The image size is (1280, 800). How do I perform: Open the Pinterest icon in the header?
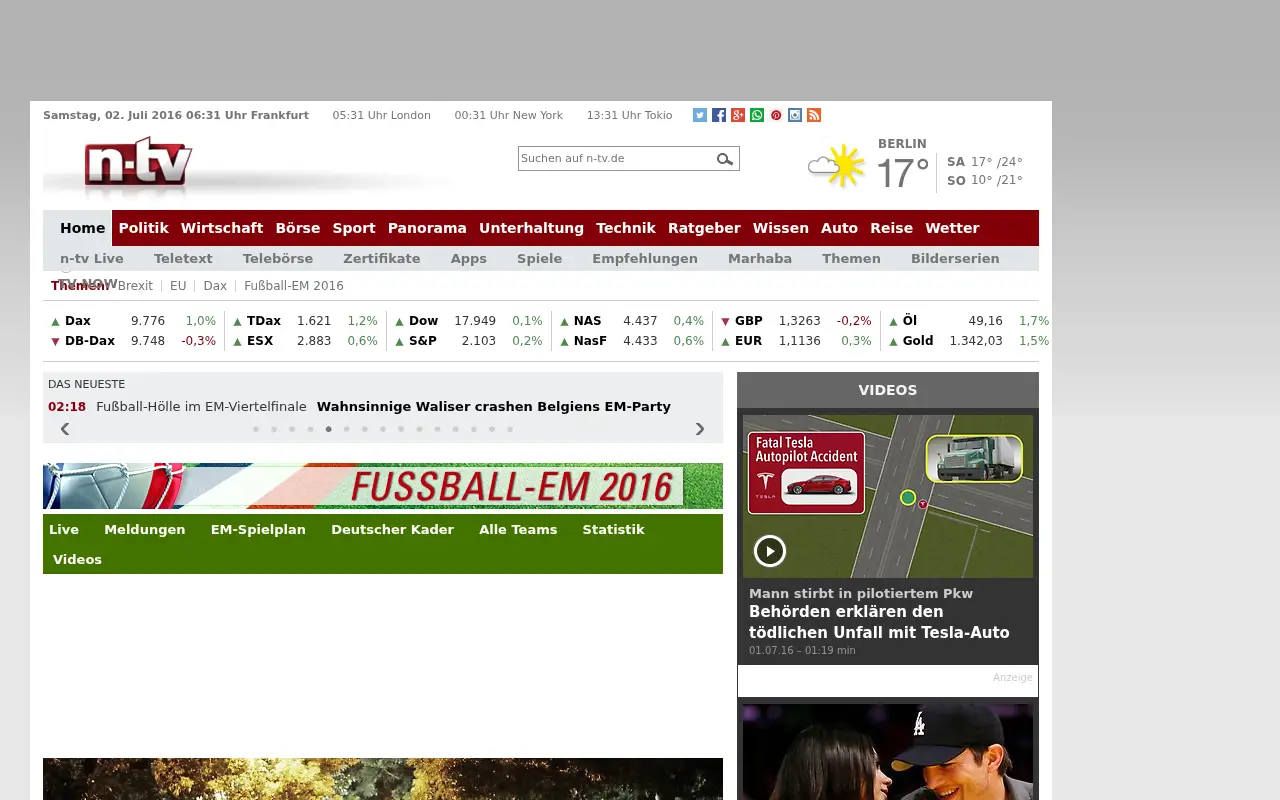click(x=776, y=115)
